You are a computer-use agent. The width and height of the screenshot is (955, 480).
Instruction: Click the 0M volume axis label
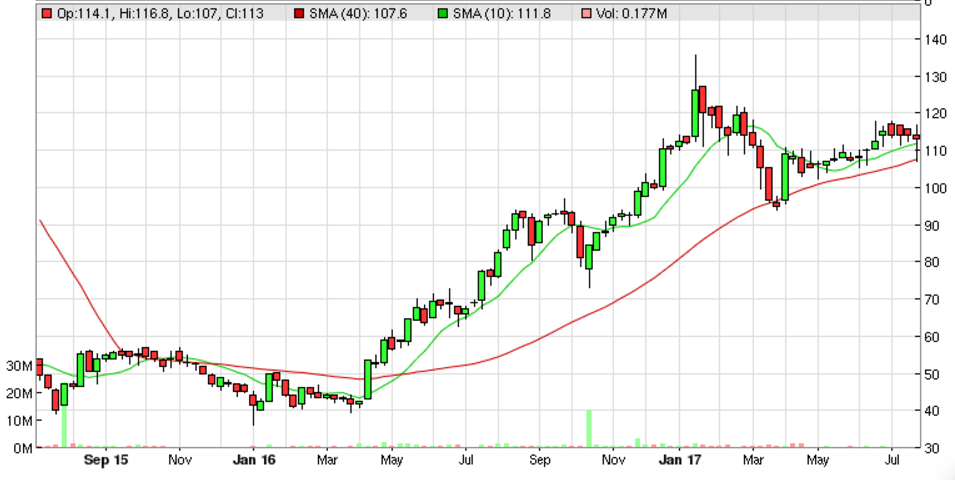[x=23, y=448]
